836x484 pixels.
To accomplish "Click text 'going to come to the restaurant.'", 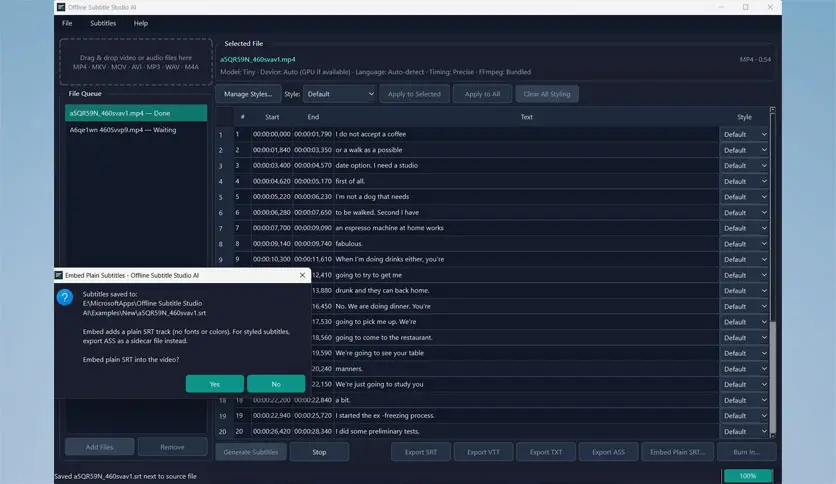I will [x=384, y=337].
